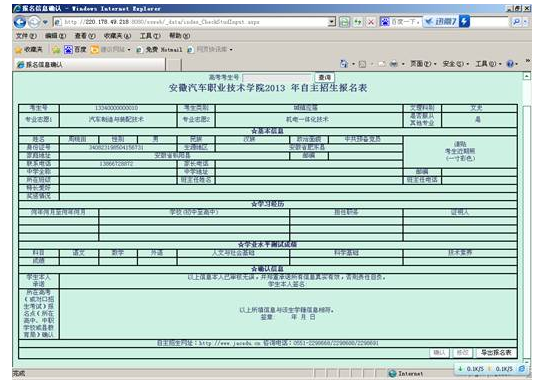Click the search magnifier icon
539x386 pixels.
click(516, 22)
